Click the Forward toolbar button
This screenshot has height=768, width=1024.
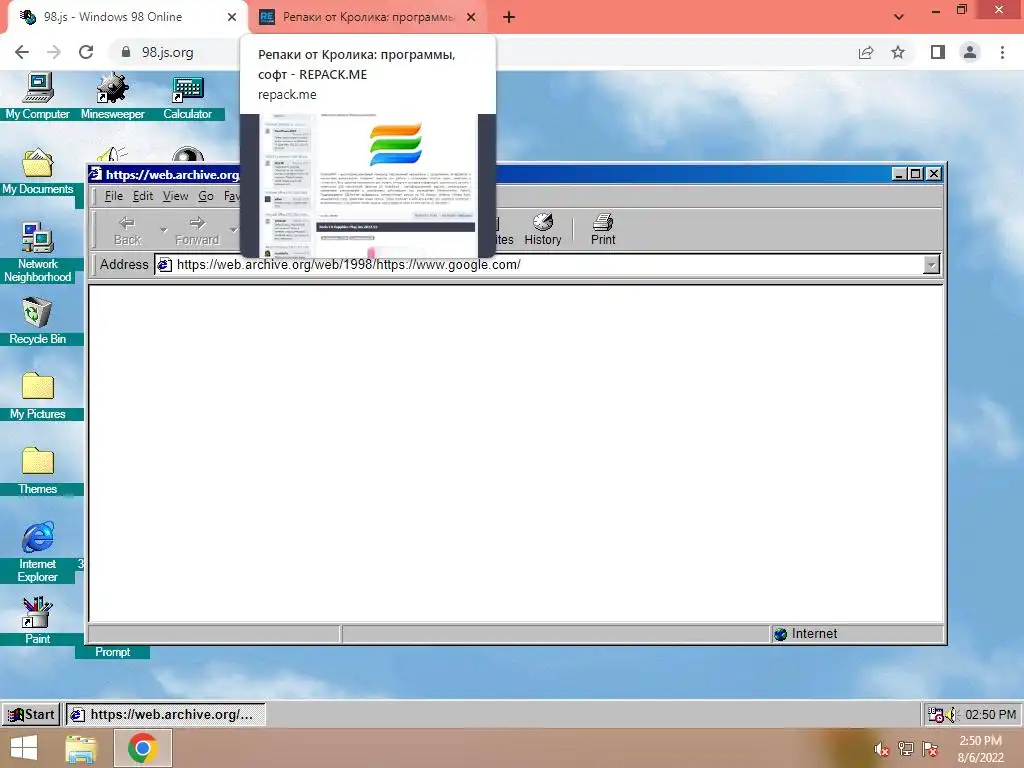[x=197, y=231]
